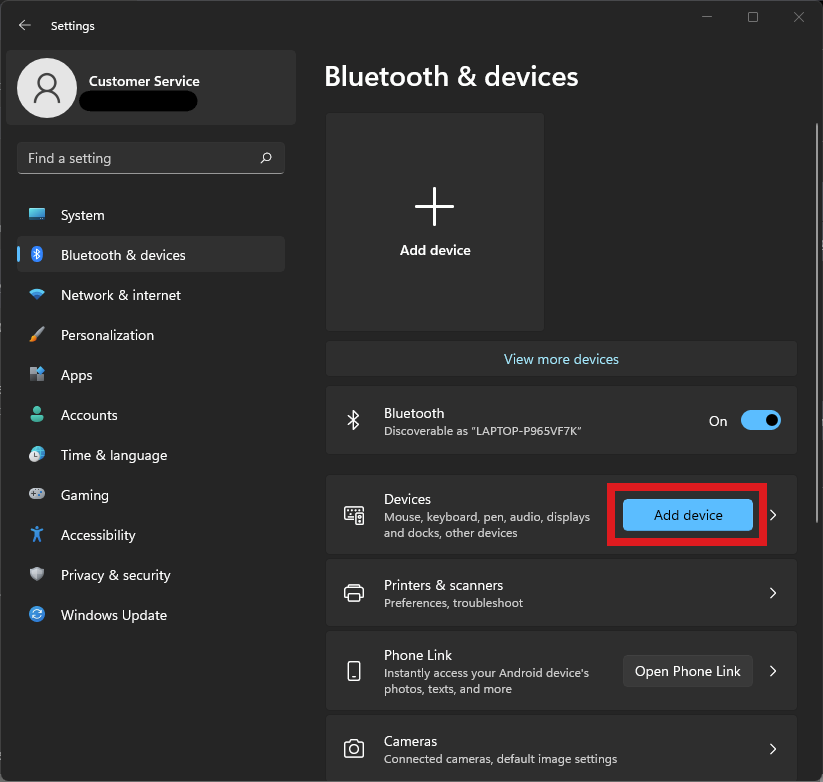823x782 pixels.
Task: Expand the Devices row chevron
Action: point(773,515)
